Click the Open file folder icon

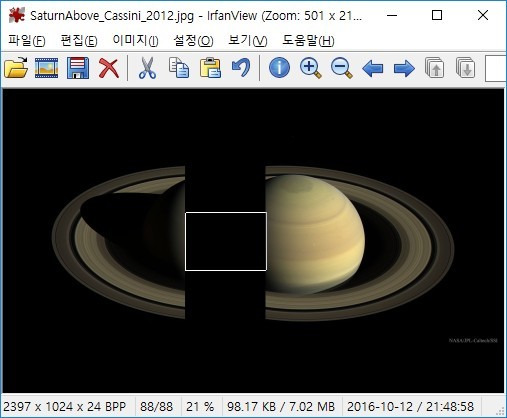click(x=16, y=68)
